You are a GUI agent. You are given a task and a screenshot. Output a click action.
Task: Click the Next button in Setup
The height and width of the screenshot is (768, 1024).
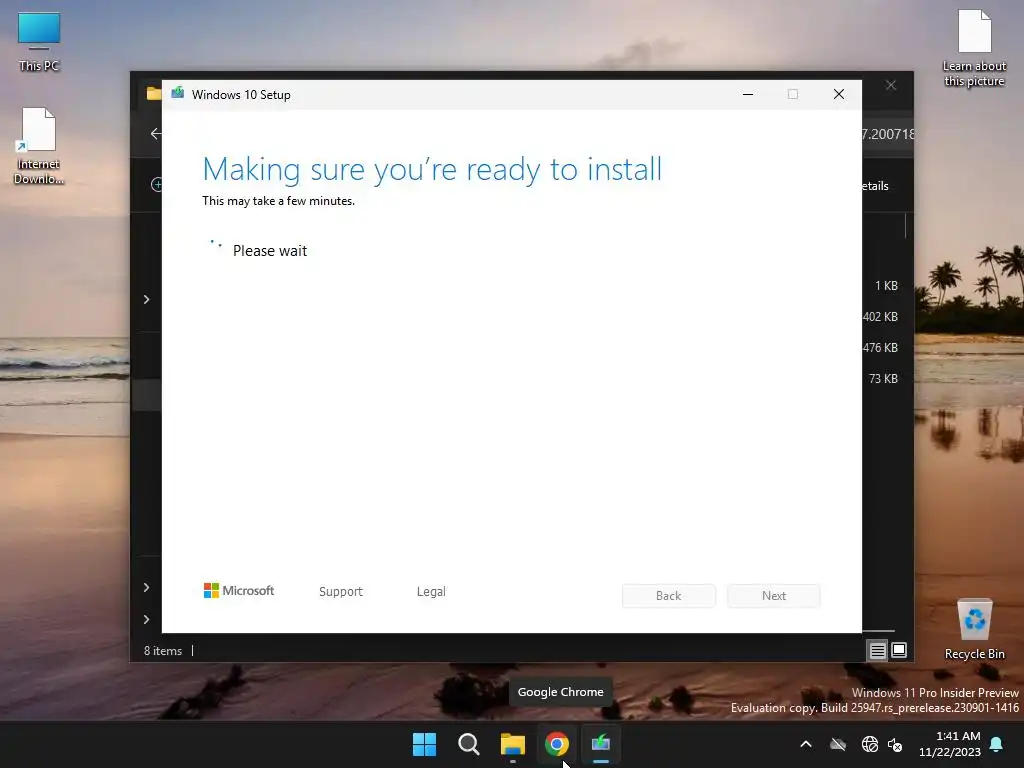pyautogui.click(x=774, y=596)
